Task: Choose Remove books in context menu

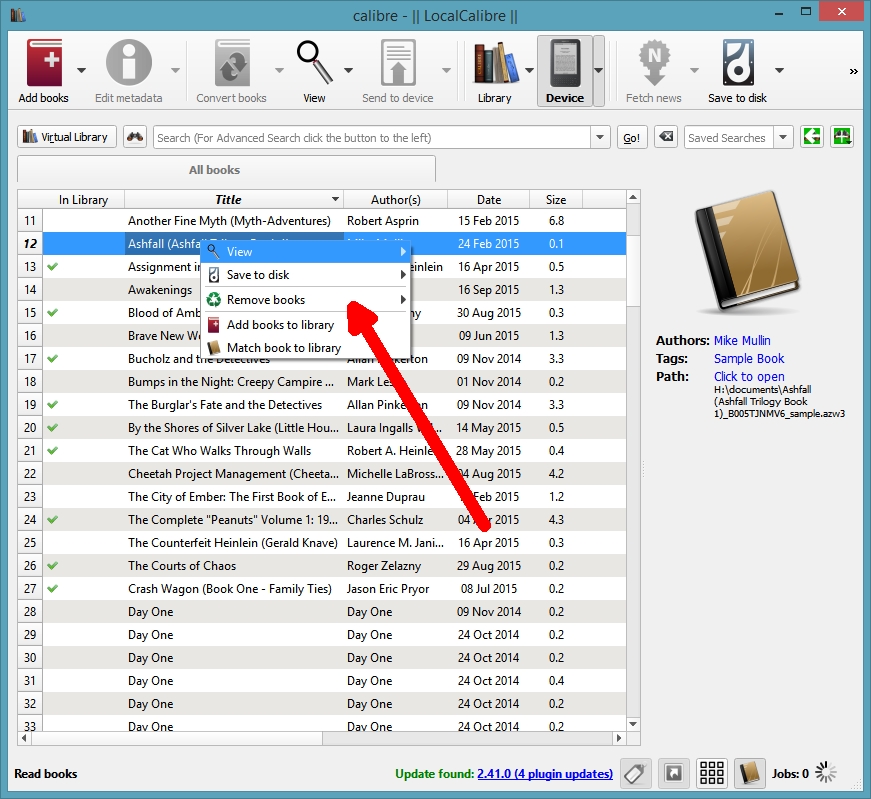Action: [306, 299]
